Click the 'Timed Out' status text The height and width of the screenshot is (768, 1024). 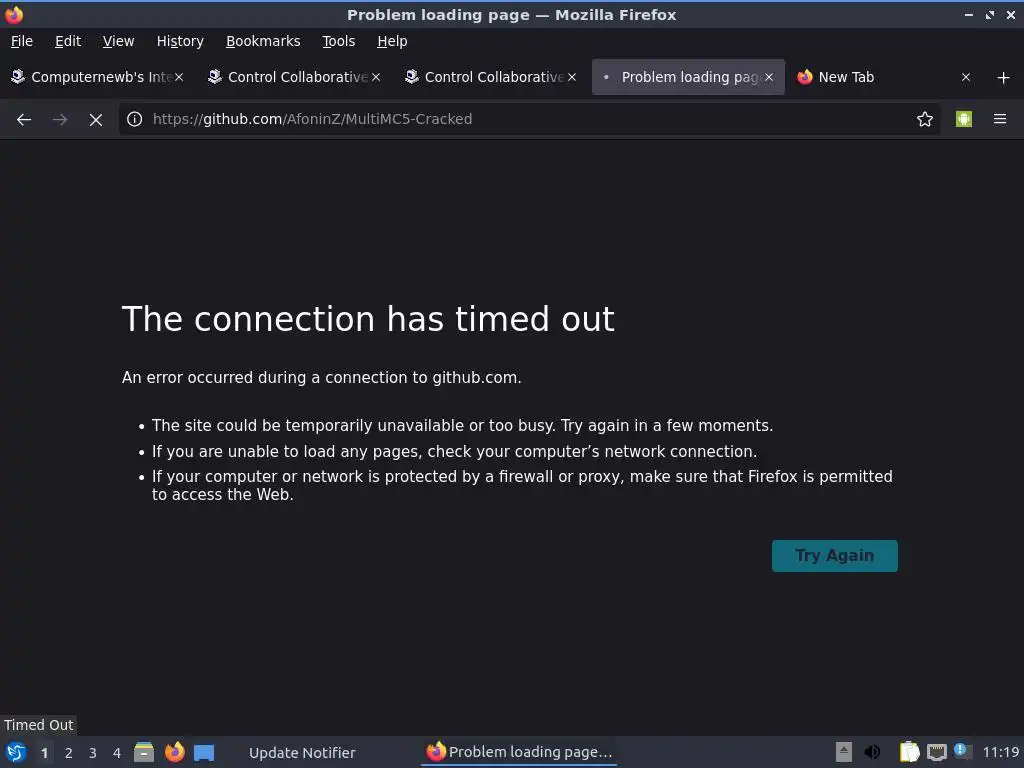pyautogui.click(x=39, y=725)
